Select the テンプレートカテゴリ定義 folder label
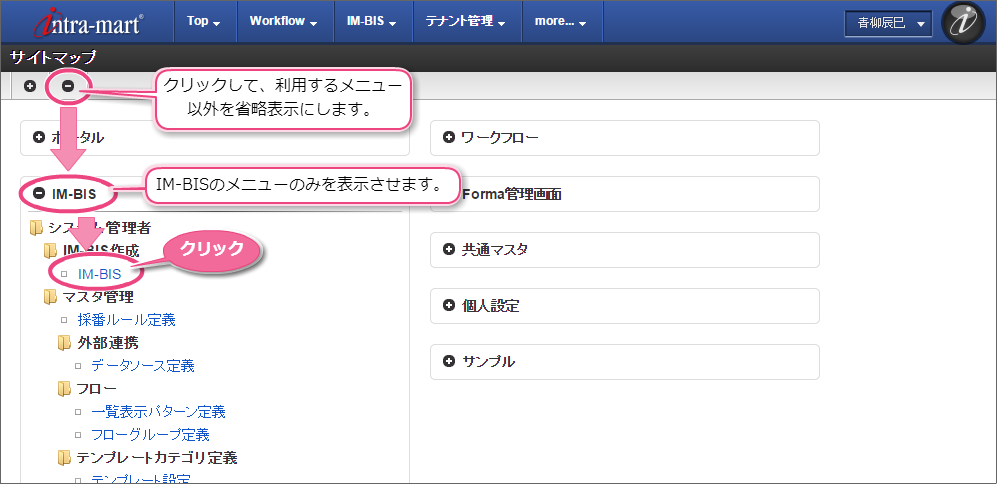The image size is (997, 484). coord(157,457)
